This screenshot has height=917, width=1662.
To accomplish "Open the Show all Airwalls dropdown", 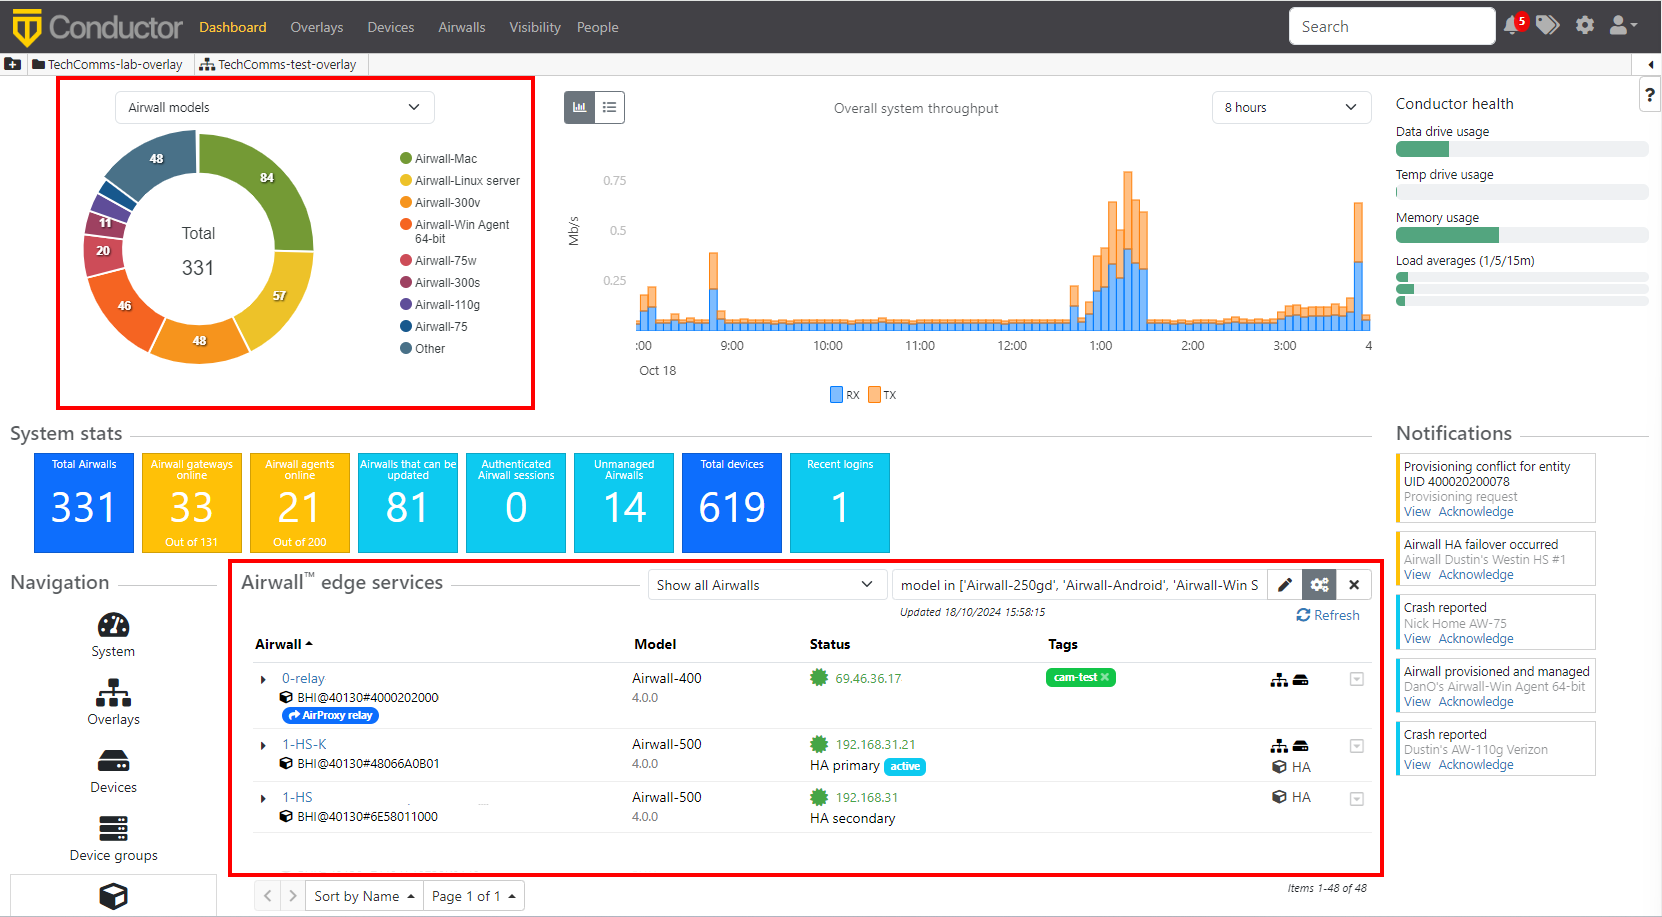I will coord(767,585).
